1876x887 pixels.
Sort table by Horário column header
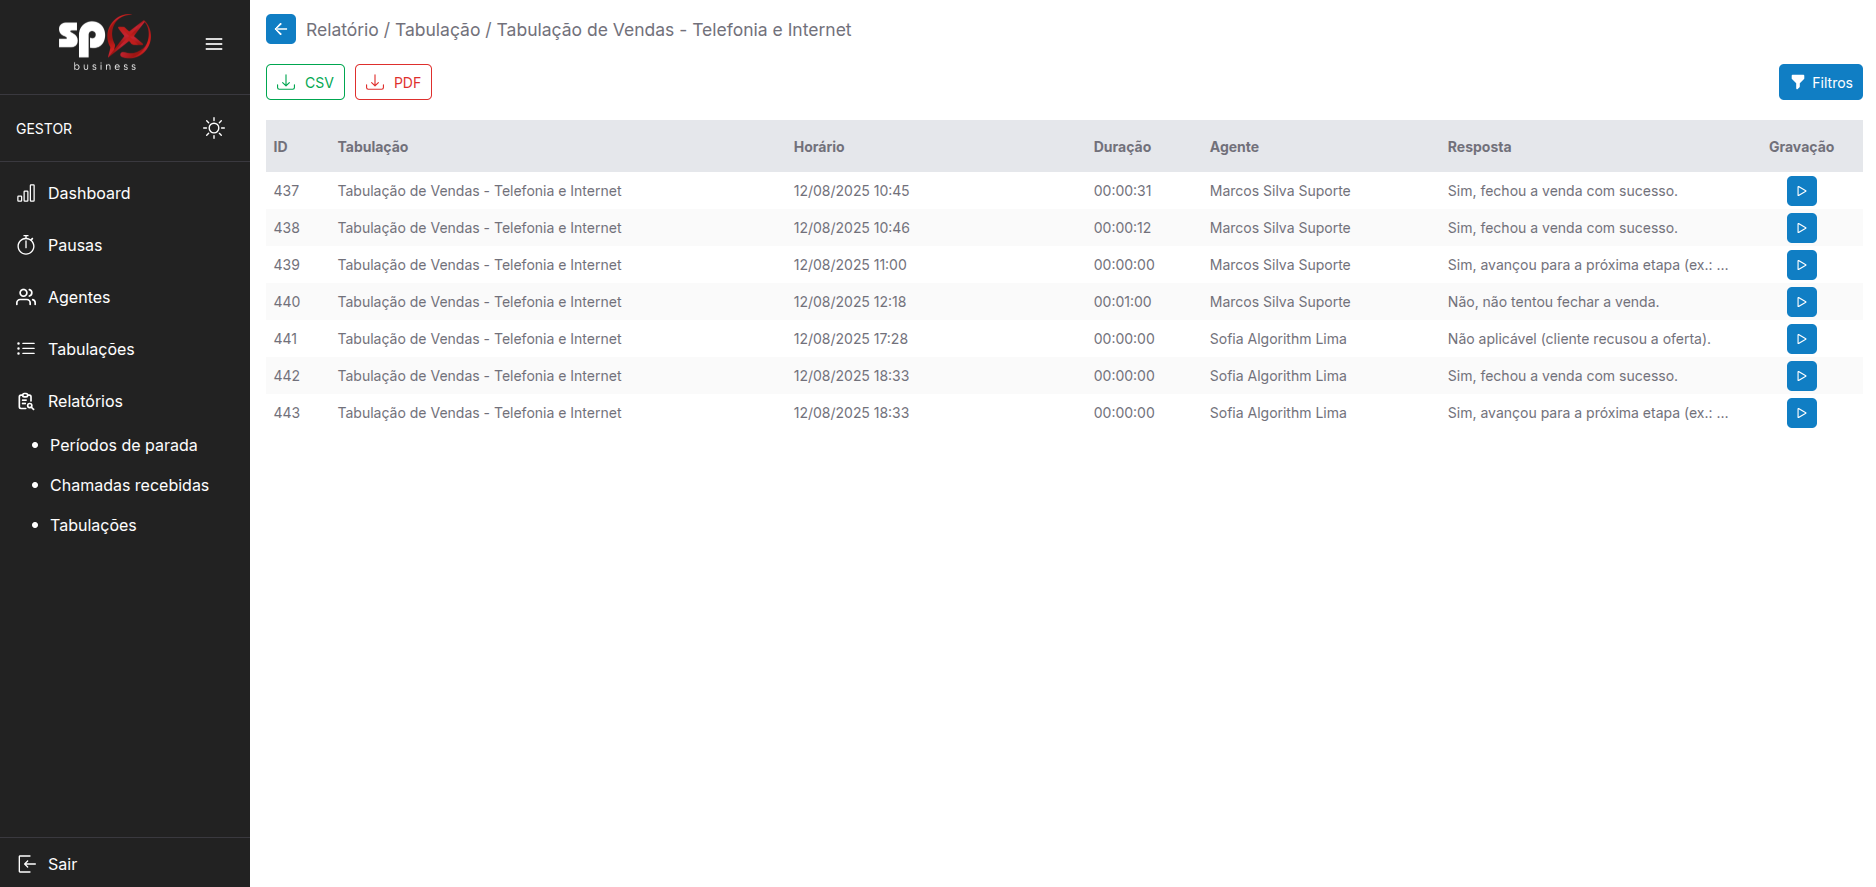click(x=819, y=147)
